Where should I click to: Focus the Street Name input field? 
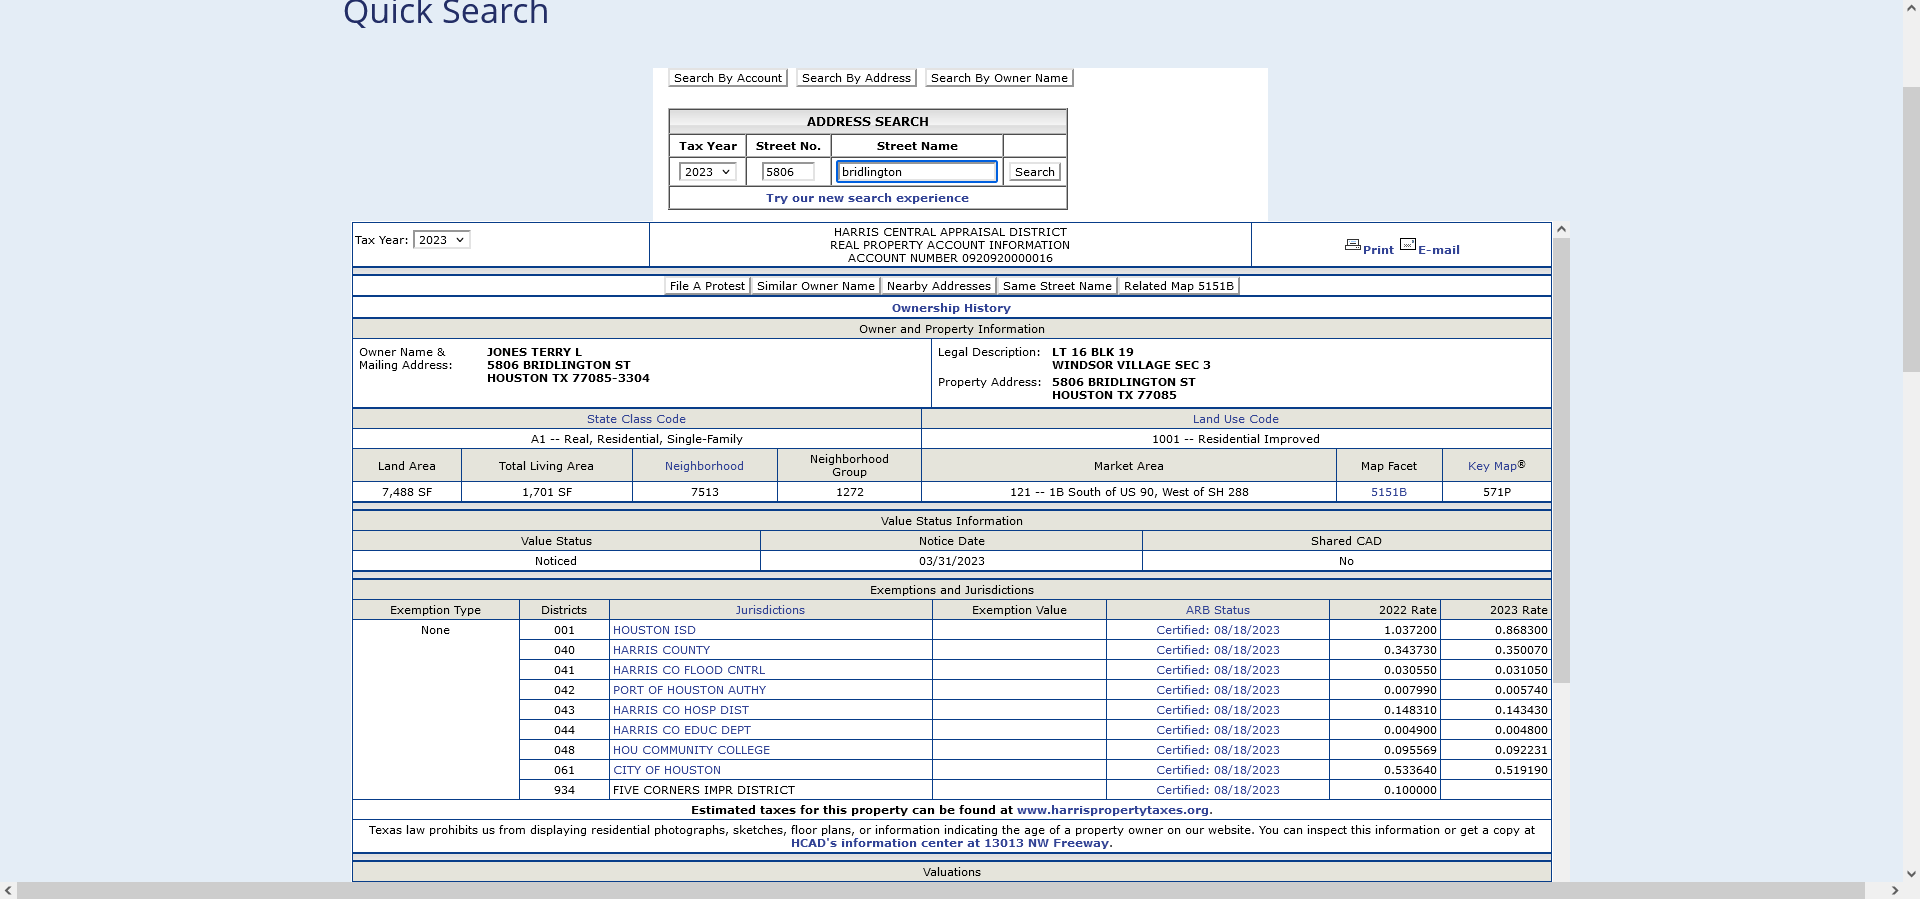(917, 172)
